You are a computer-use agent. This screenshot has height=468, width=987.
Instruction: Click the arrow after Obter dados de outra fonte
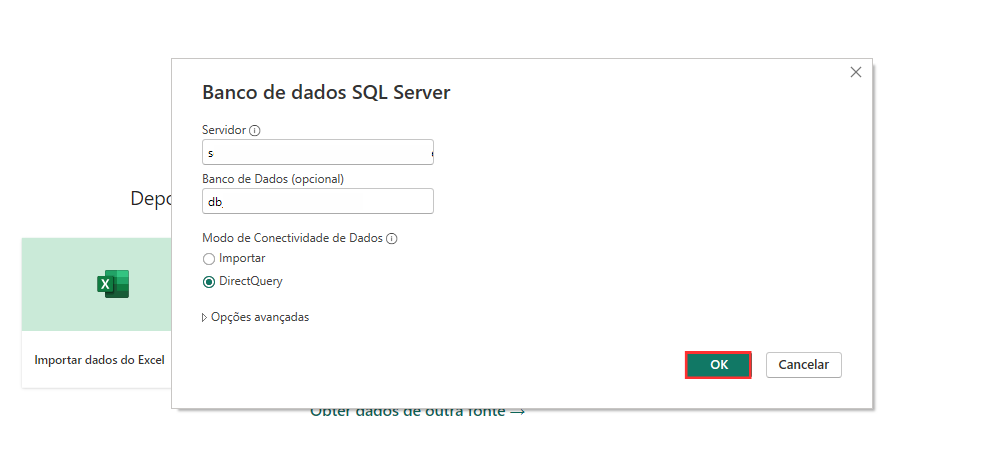(517, 411)
